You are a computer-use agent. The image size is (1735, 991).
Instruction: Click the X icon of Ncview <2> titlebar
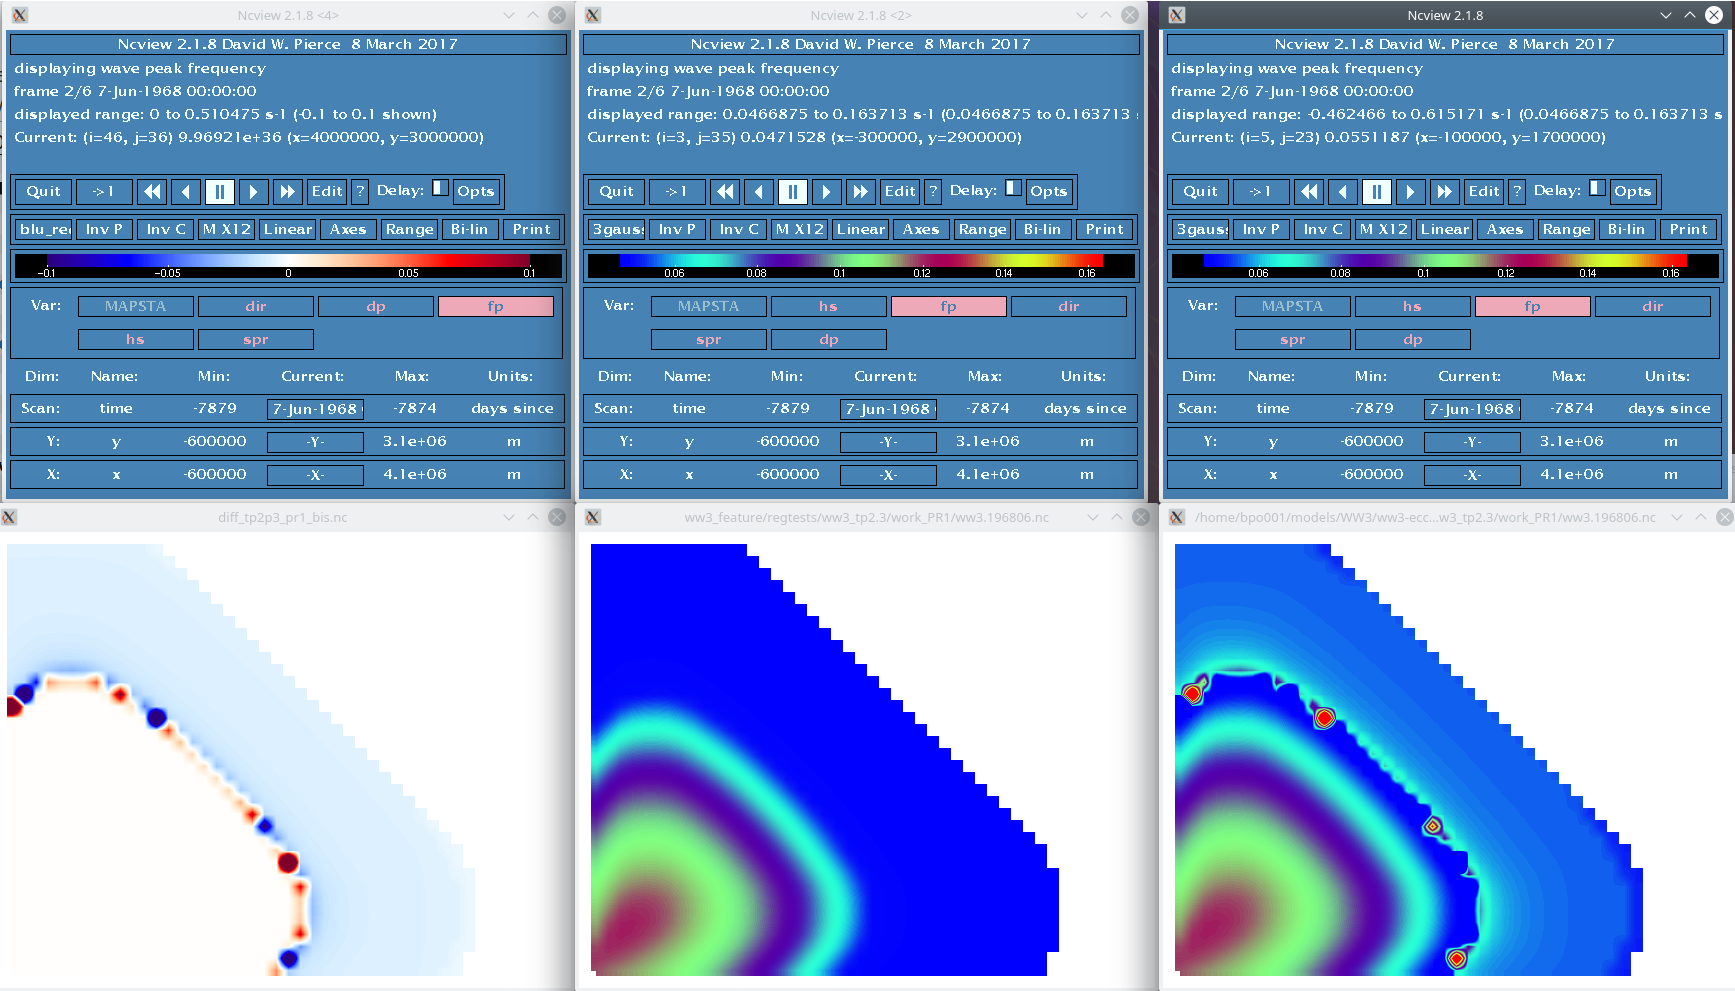(x=593, y=15)
